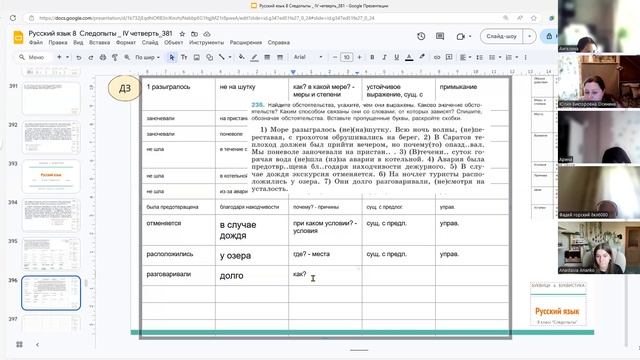
Task: Reload the browser page
Action: [13, 18]
